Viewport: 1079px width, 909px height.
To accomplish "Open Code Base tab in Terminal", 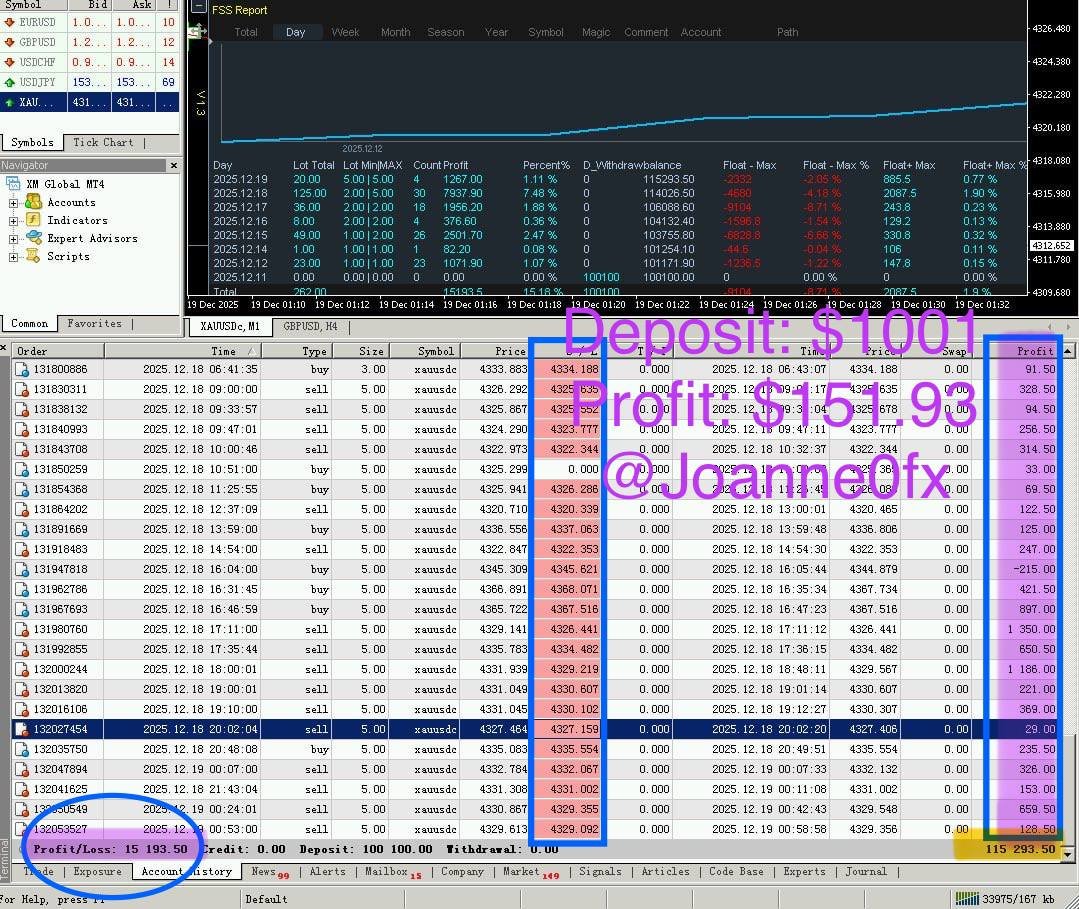I will [x=736, y=872].
